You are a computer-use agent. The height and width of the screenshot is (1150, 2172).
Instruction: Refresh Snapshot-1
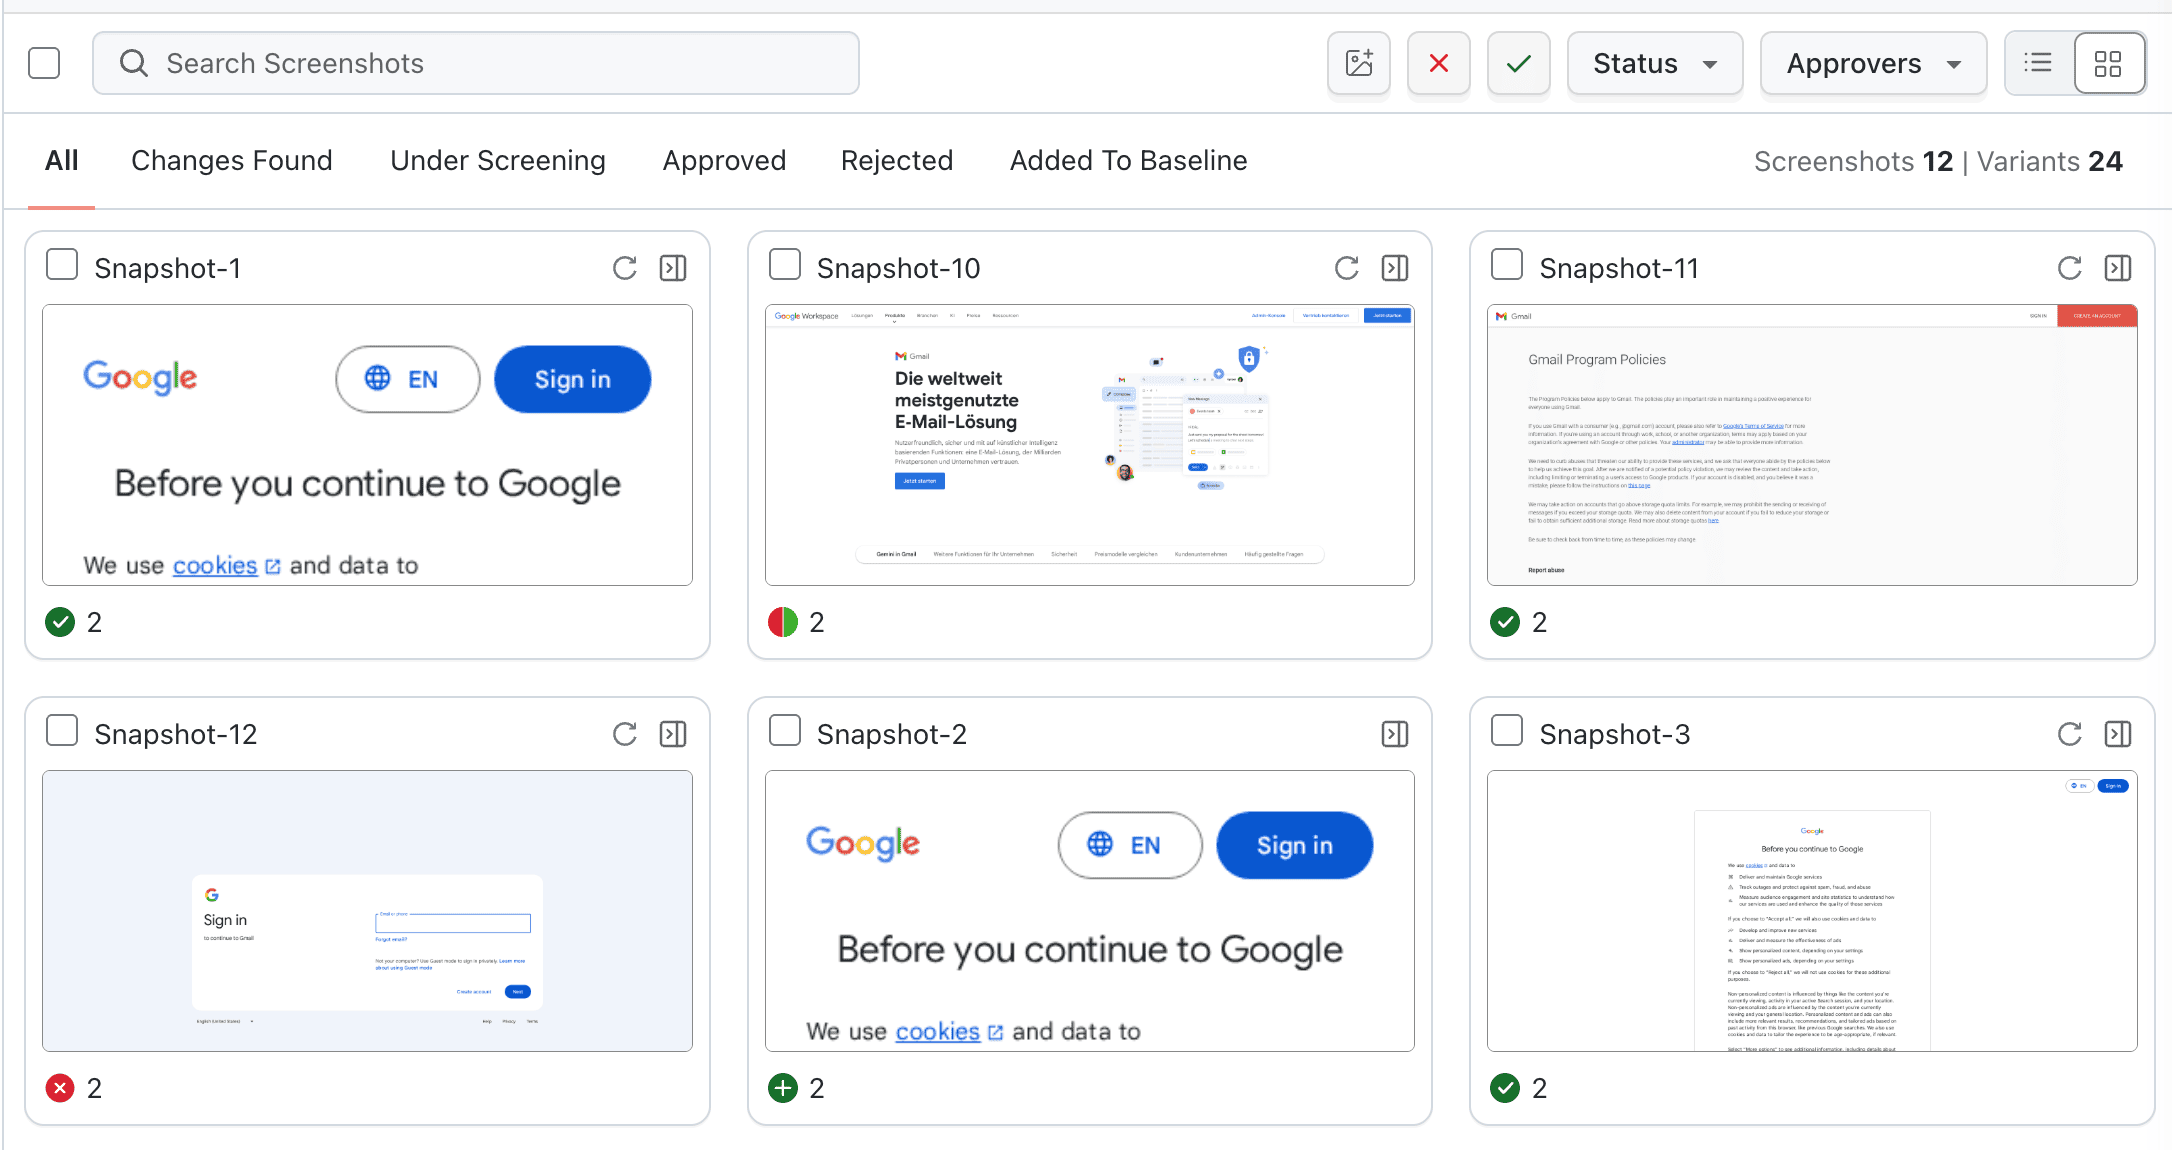click(x=624, y=268)
